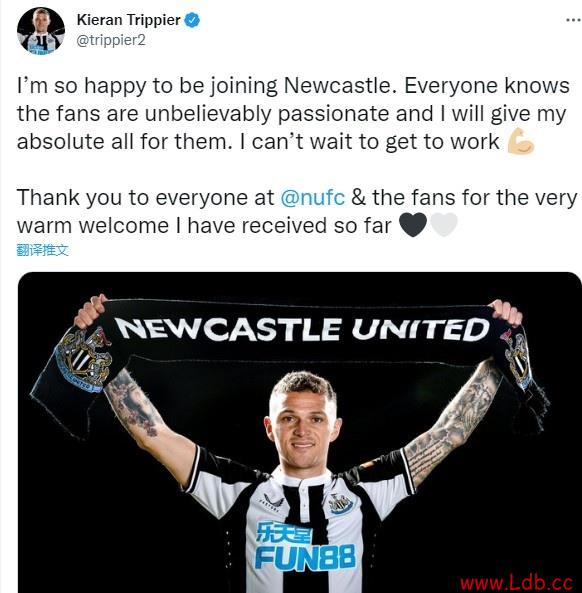The image size is (582, 593).
Task: Click the FUN88 sponsor logo on shirt
Action: tap(305, 546)
